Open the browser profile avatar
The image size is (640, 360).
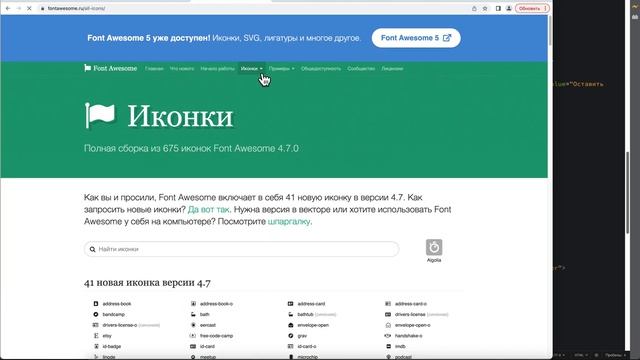[509, 8]
